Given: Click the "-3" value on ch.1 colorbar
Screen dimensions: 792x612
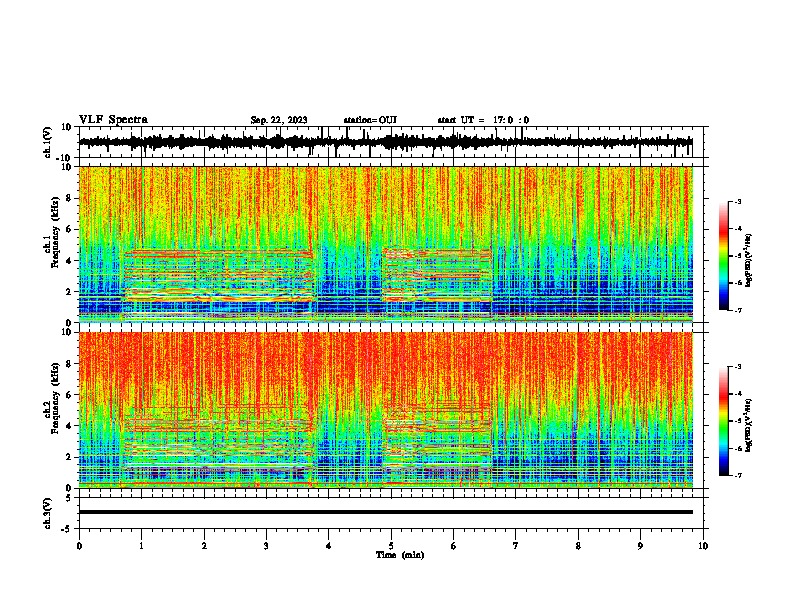Looking at the screenshot, I should pyautogui.click(x=738, y=202).
